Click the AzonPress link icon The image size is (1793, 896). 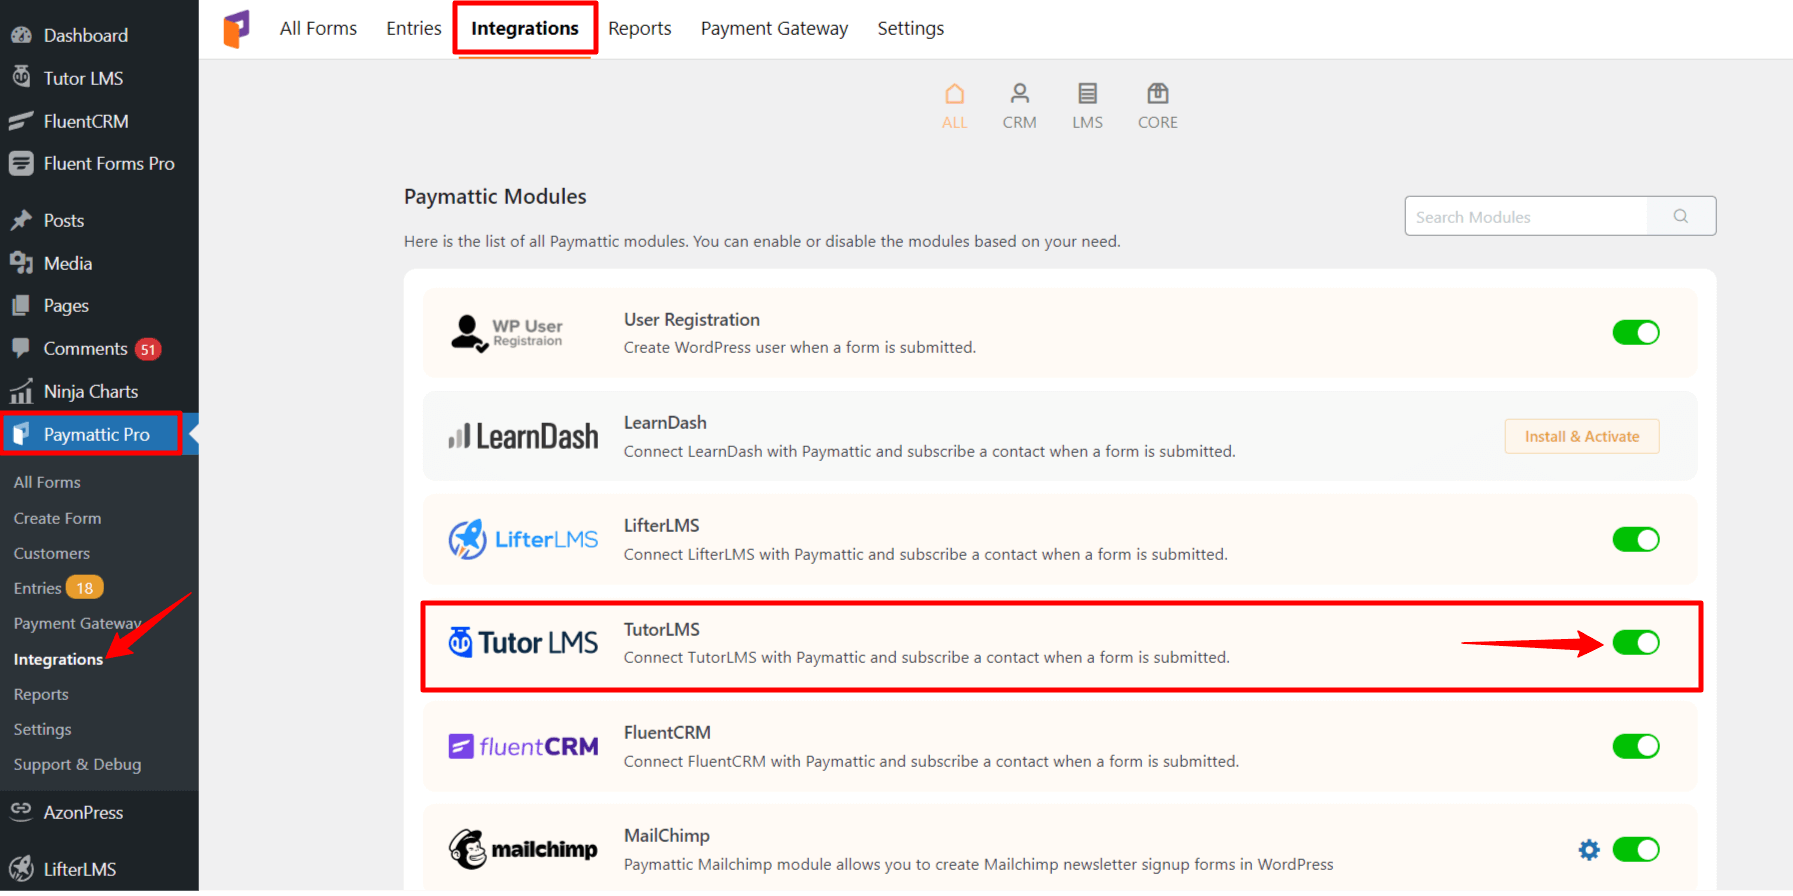point(21,810)
